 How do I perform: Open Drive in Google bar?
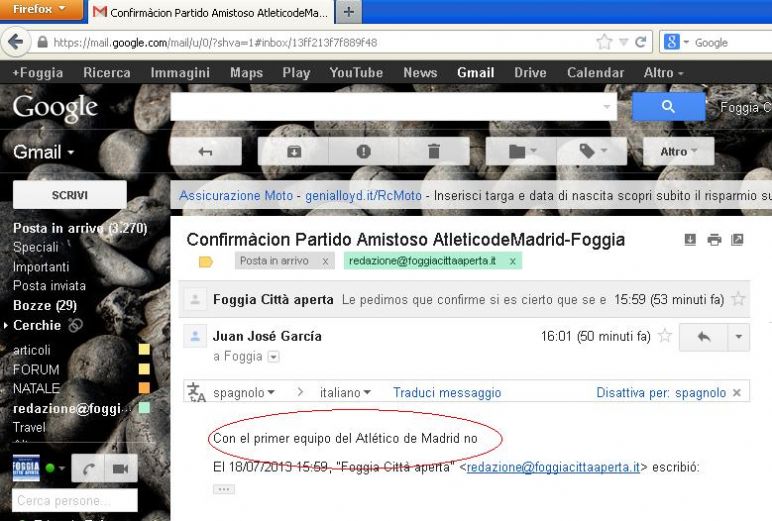[x=530, y=73]
